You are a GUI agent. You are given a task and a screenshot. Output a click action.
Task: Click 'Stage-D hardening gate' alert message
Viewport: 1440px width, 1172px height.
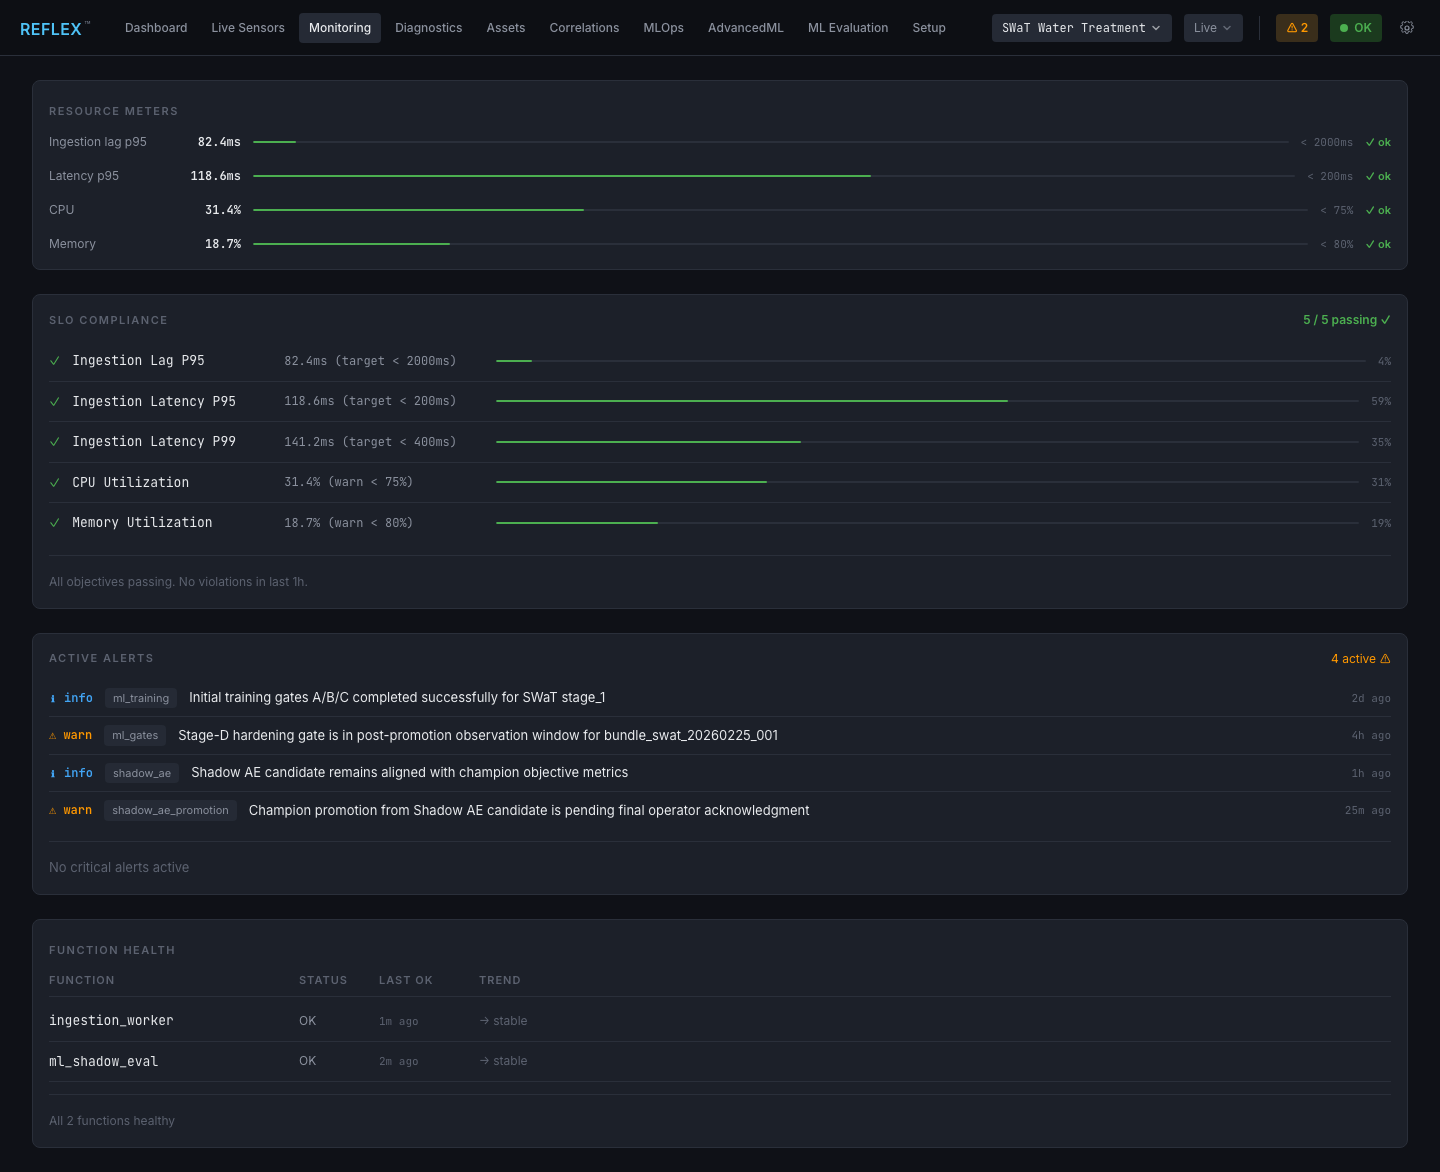pyautogui.click(x=478, y=735)
